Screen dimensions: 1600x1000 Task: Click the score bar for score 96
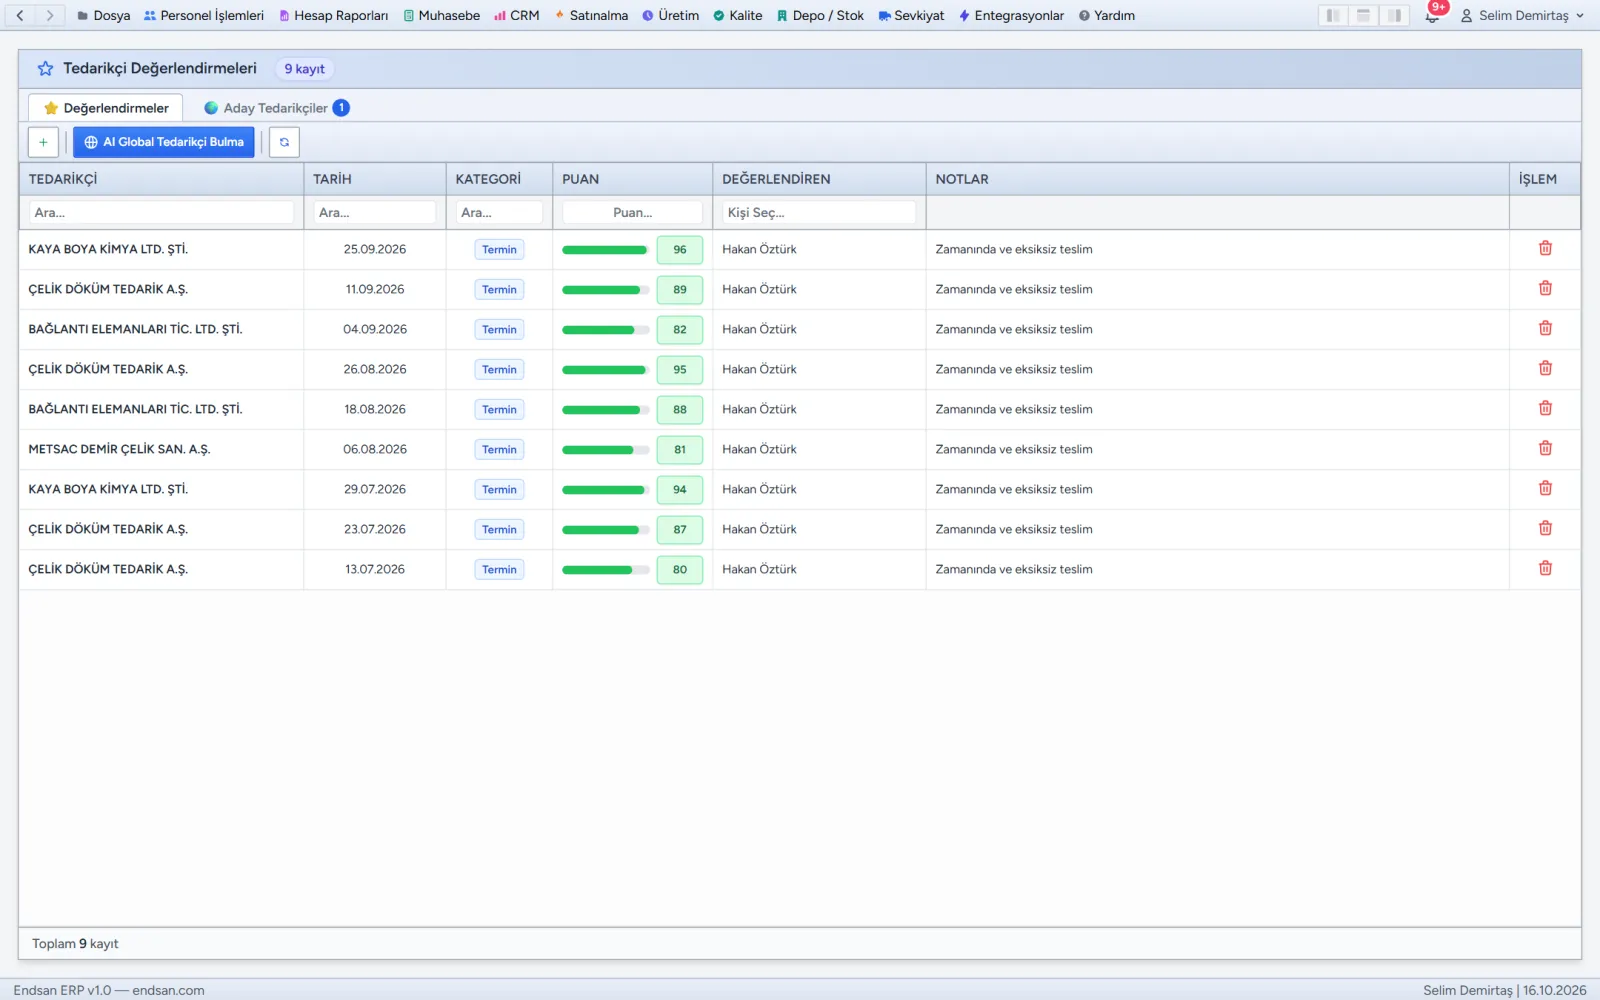pos(605,250)
